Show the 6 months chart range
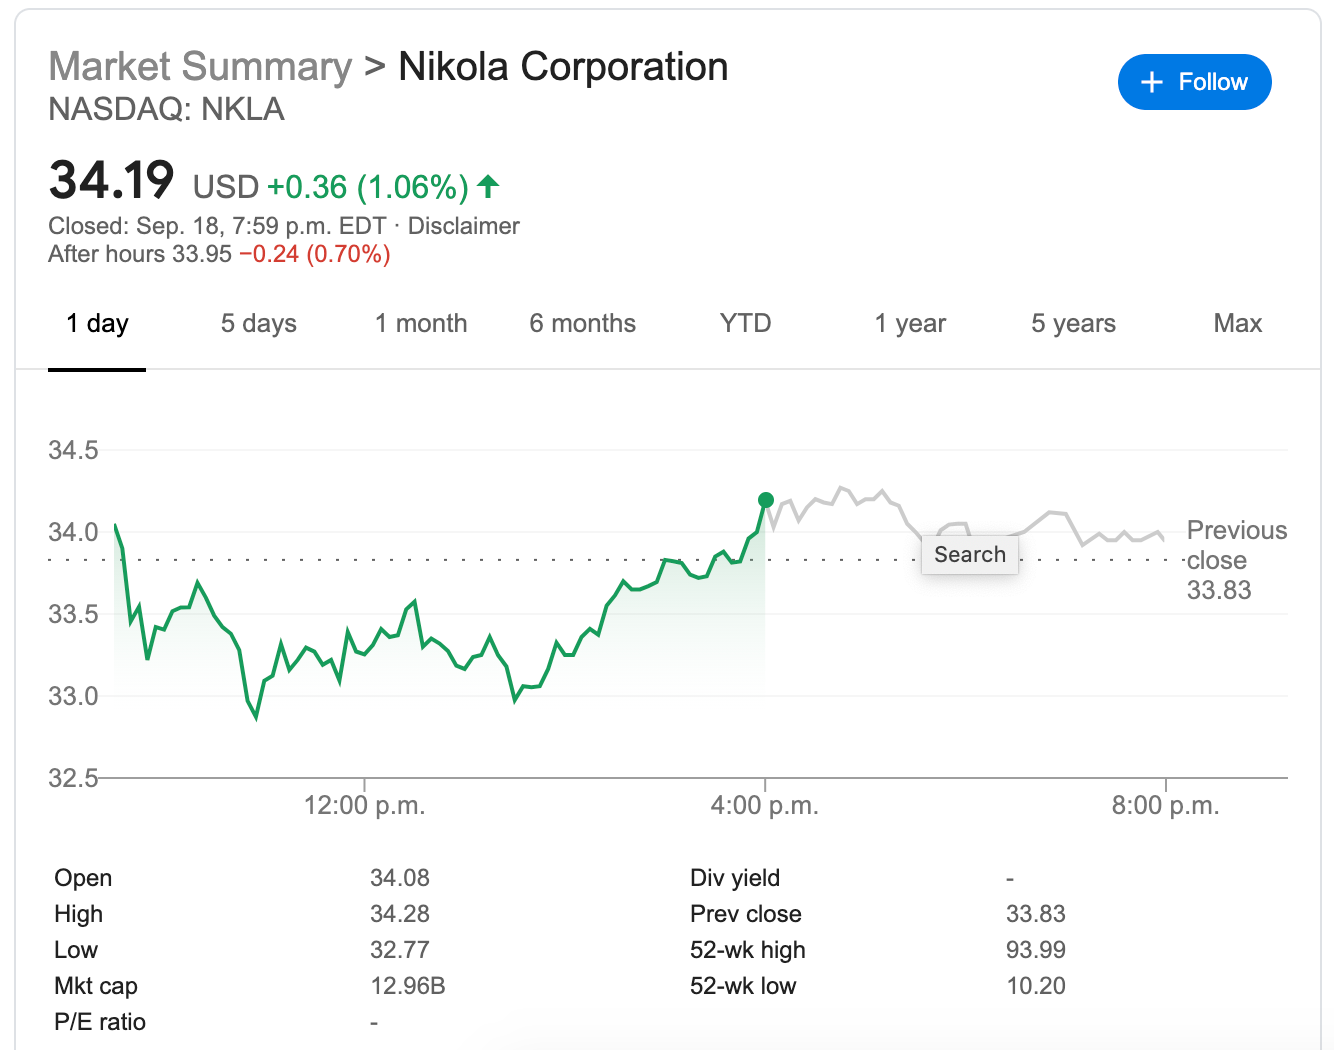 coord(582,324)
